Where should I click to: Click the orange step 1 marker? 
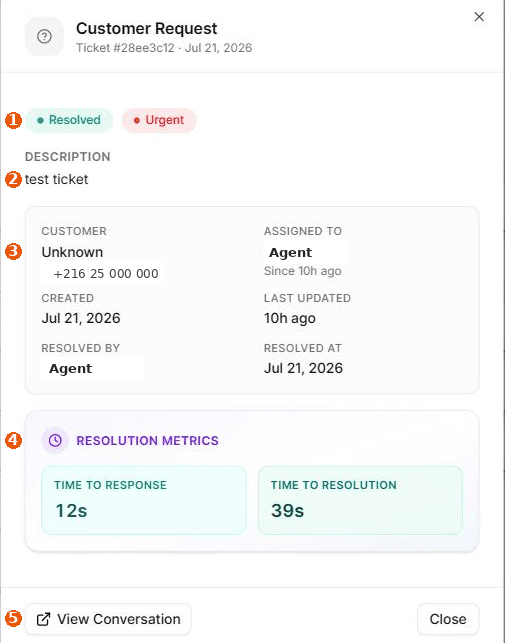point(13,121)
